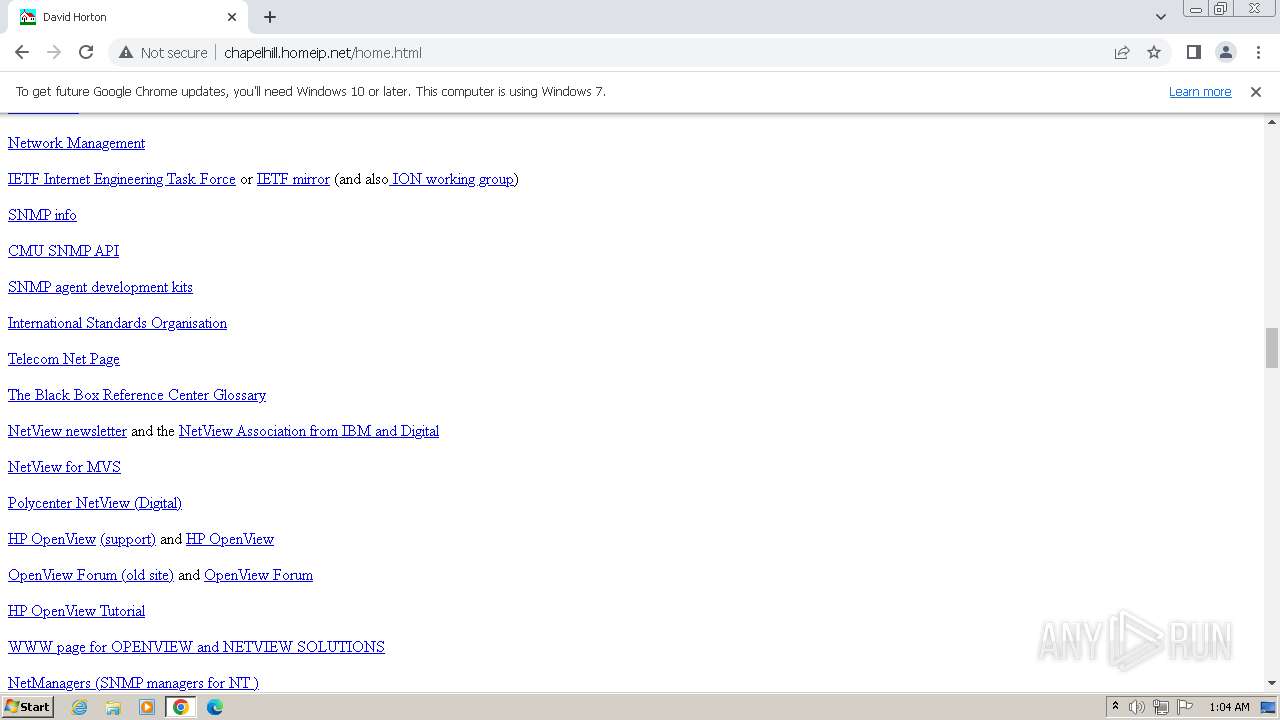Open Windows Explorer folder in taskbar
The height and width of the screenshot is (720, 1280).
(x=113, y=707)
